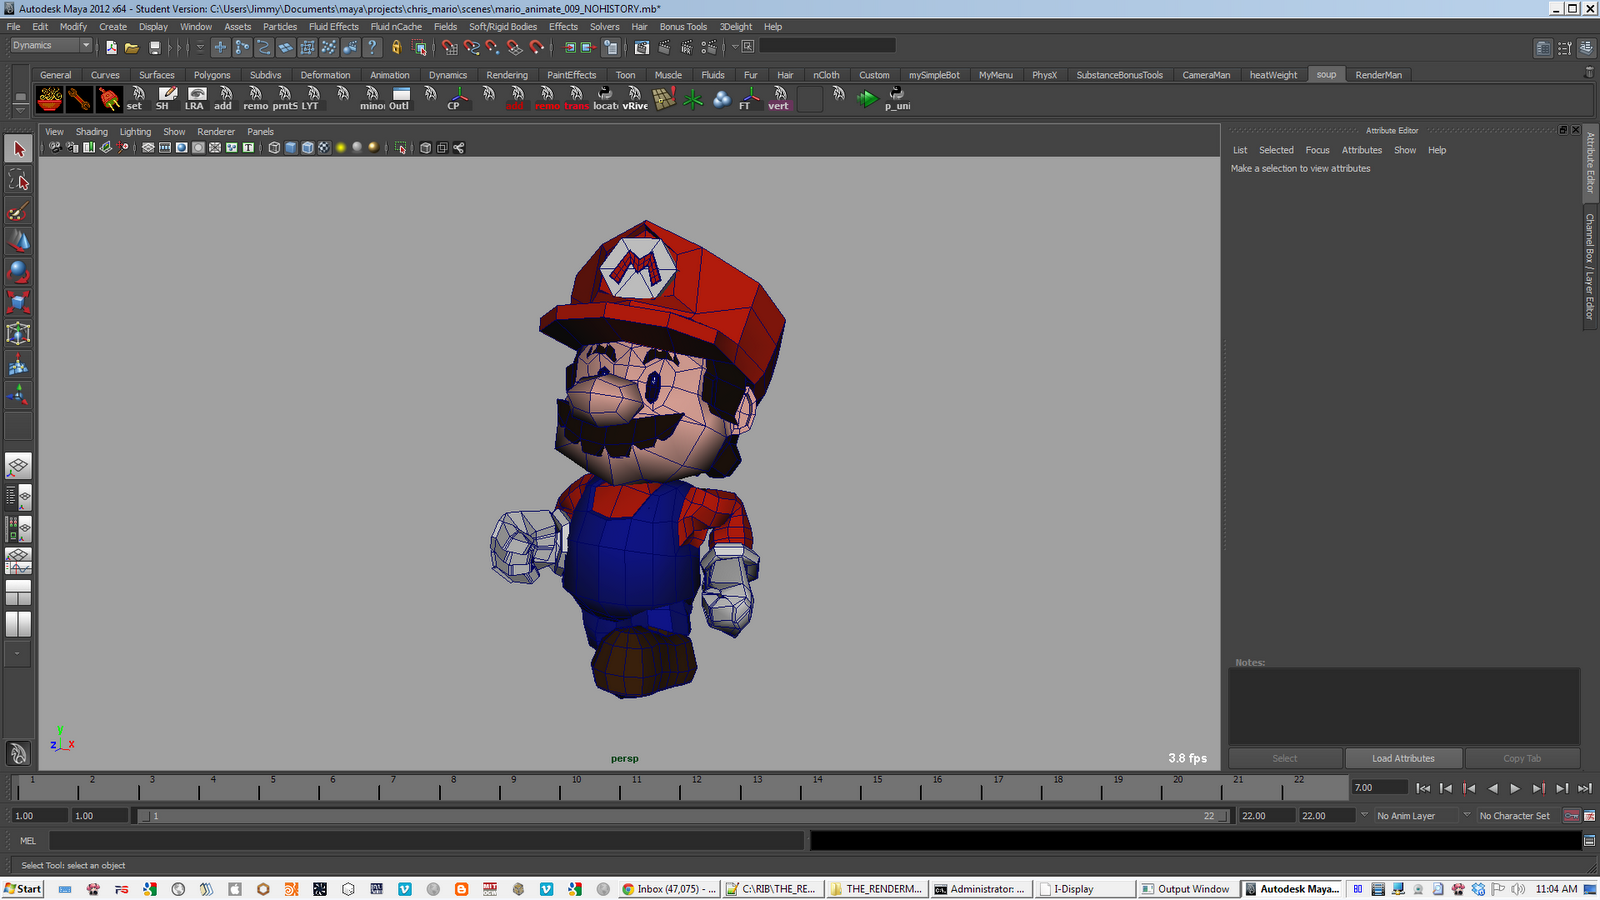Open Attribute Editor Focus menu
This screenshot has width=1600, height=900.
(x=1317, y=150)
